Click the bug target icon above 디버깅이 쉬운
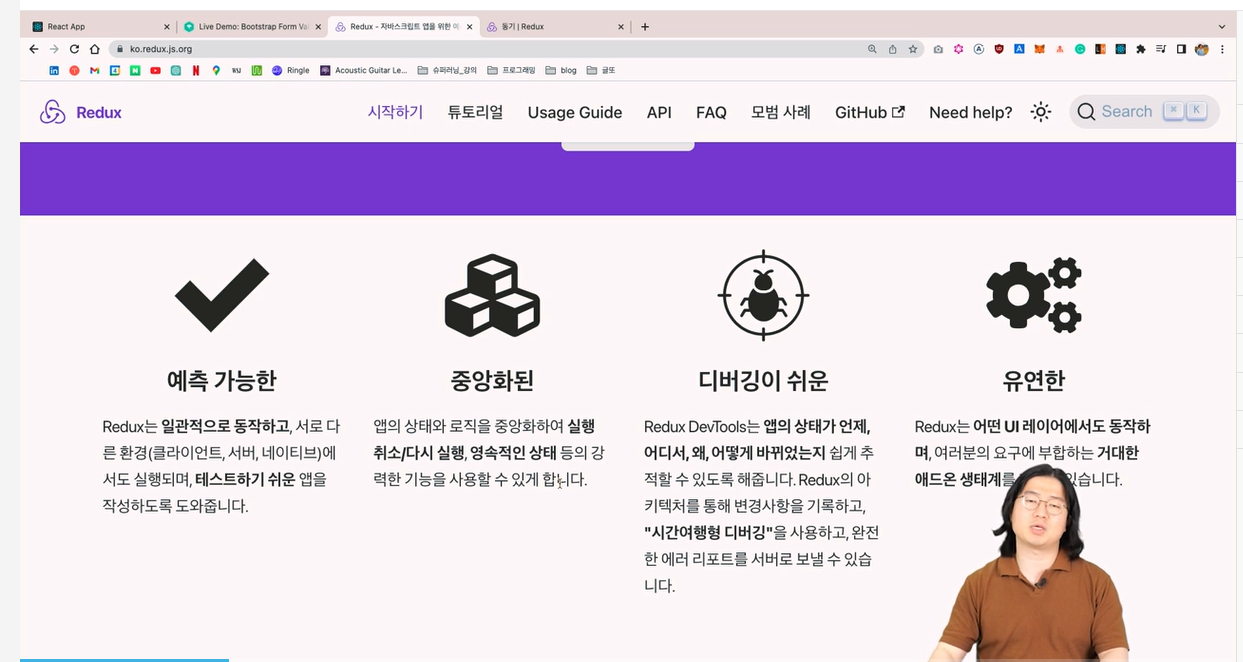The height and width of the screenshot is (662, 1243). (x=763, y=295)
